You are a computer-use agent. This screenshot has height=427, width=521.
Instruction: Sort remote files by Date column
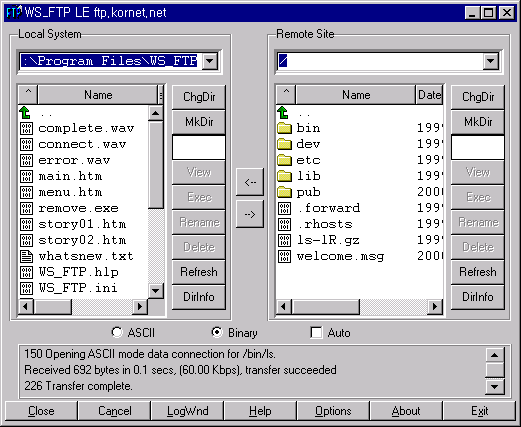point(429,95)
